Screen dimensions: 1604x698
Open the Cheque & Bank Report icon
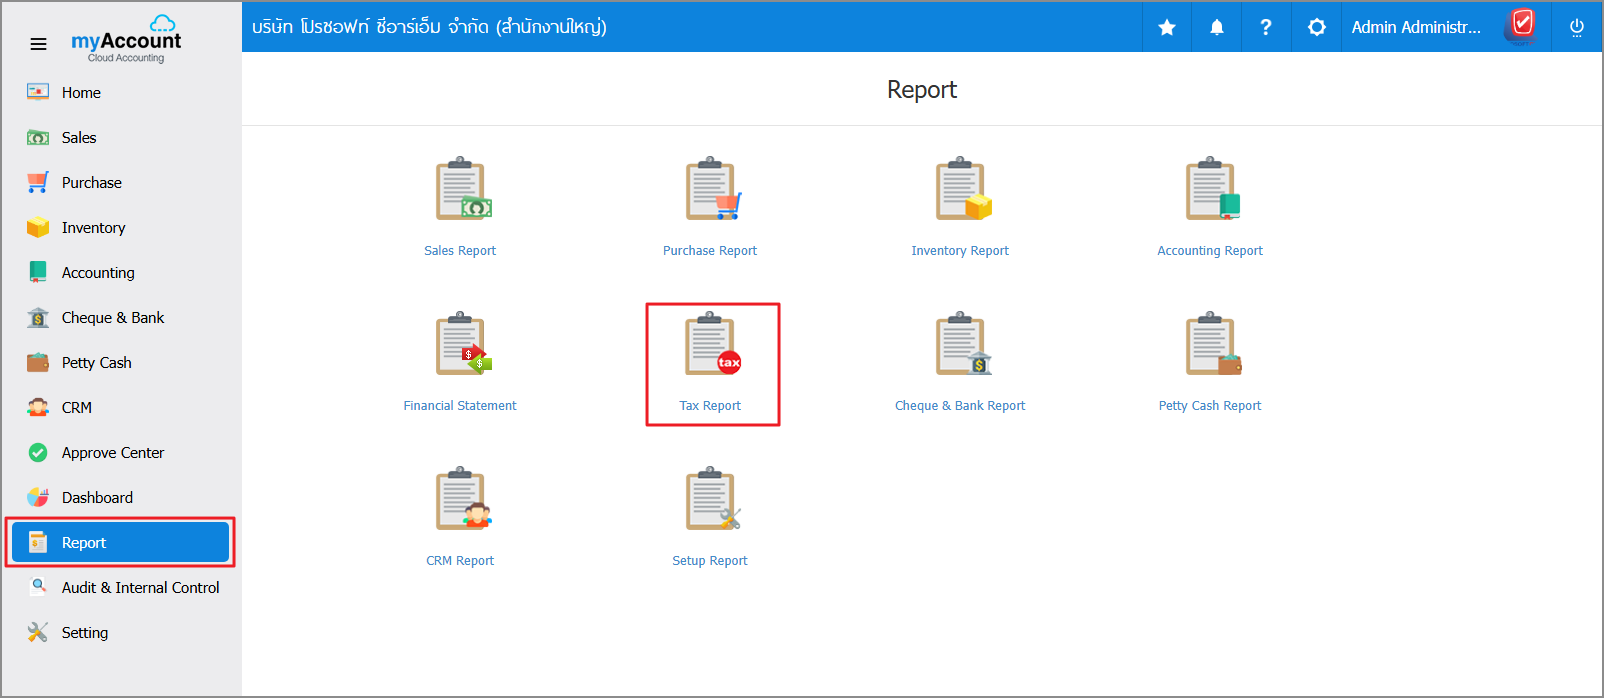tap(961, 344)
